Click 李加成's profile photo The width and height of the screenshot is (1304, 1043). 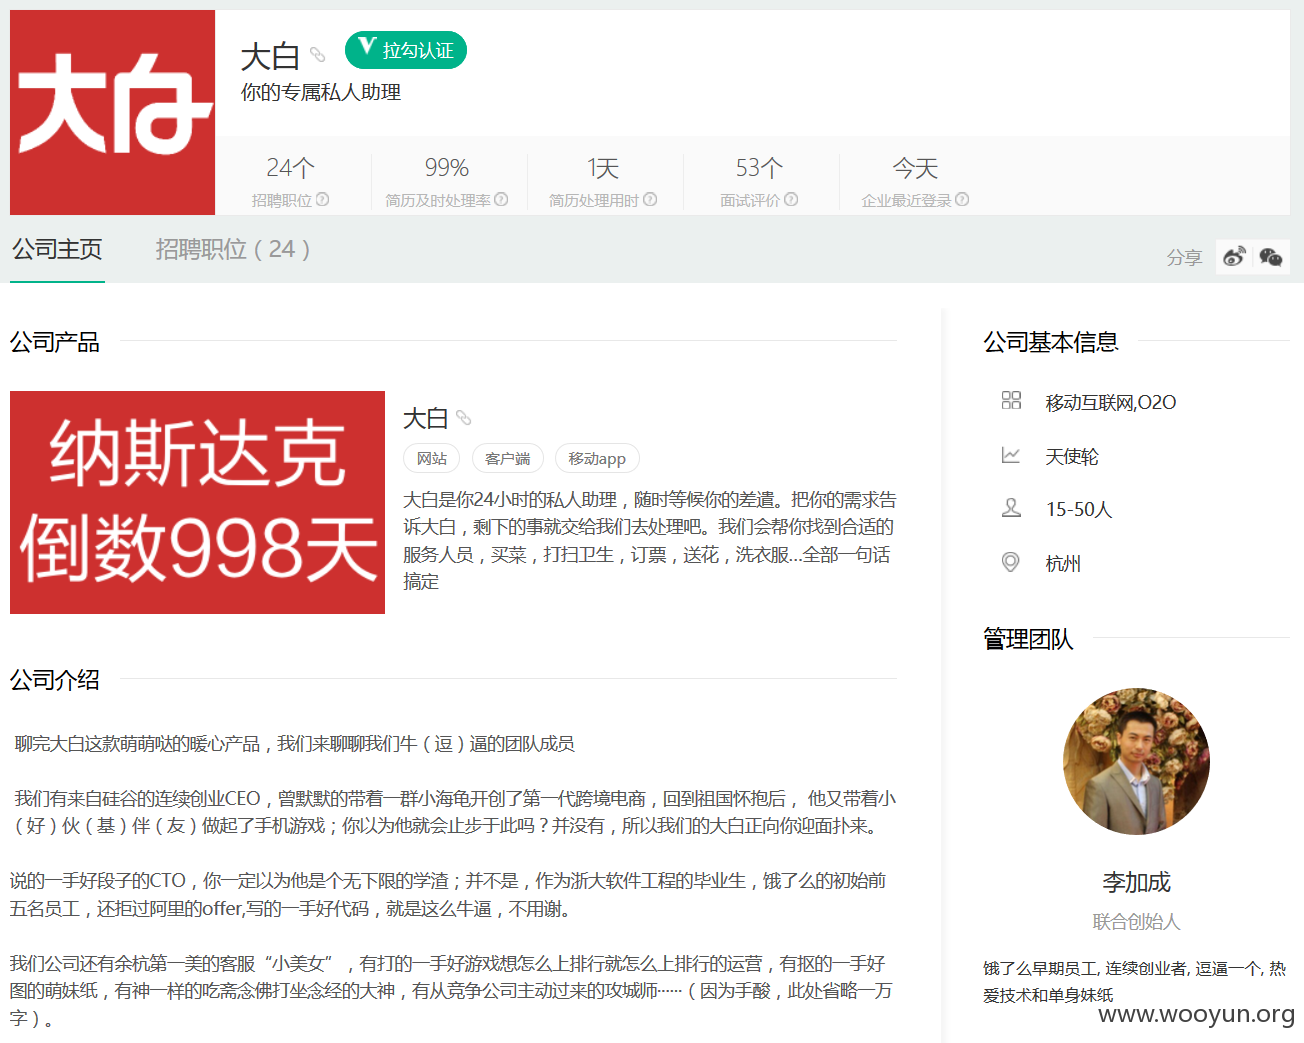[1136, 761]
